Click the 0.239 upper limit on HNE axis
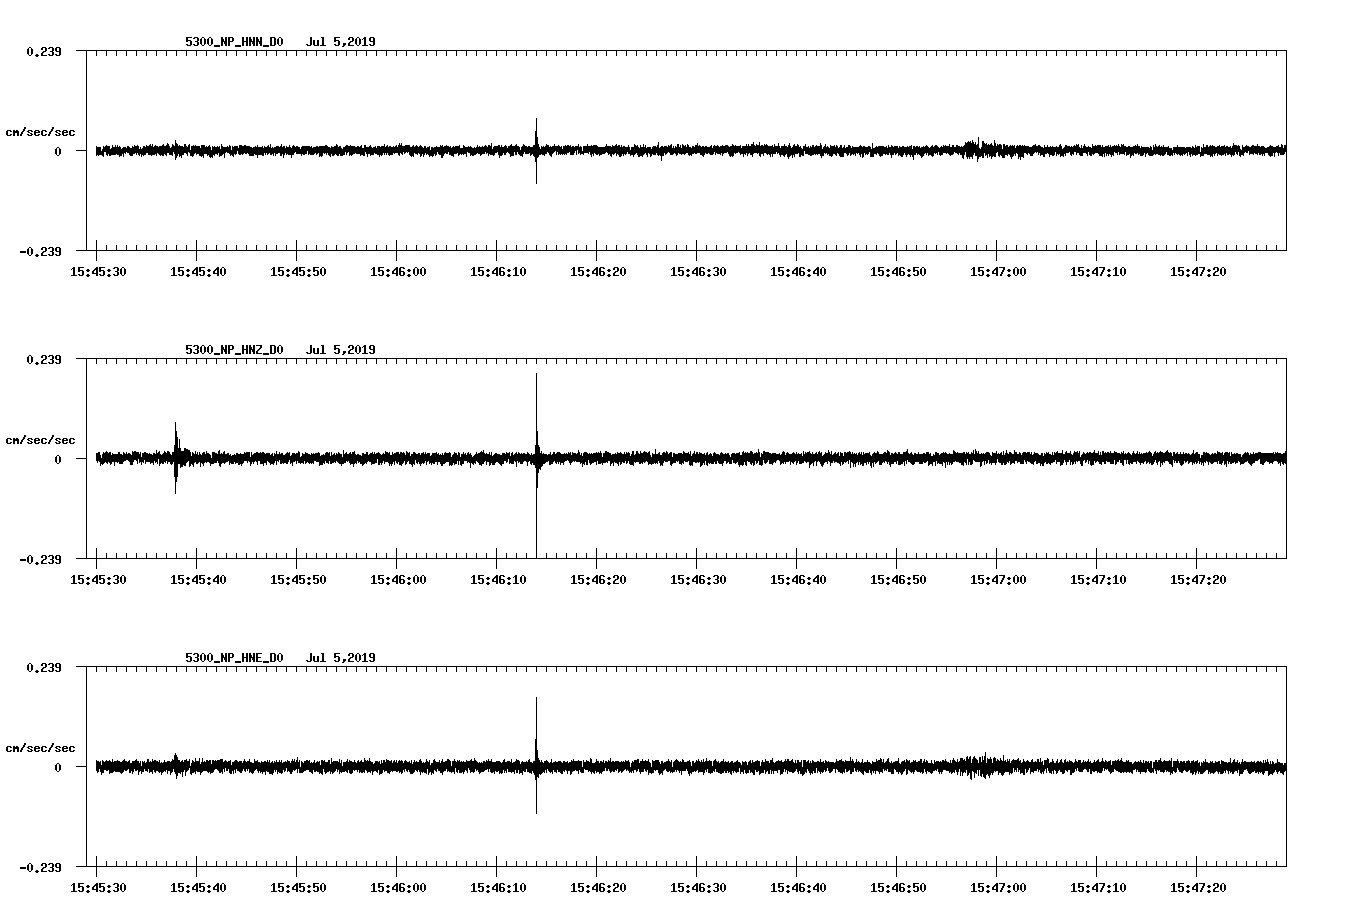 coord(44,667)
